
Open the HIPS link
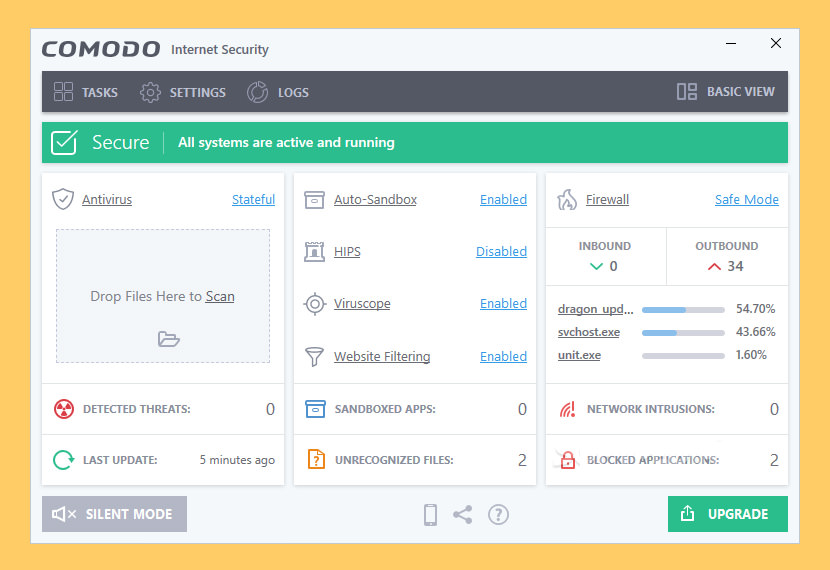pos(347,251)
